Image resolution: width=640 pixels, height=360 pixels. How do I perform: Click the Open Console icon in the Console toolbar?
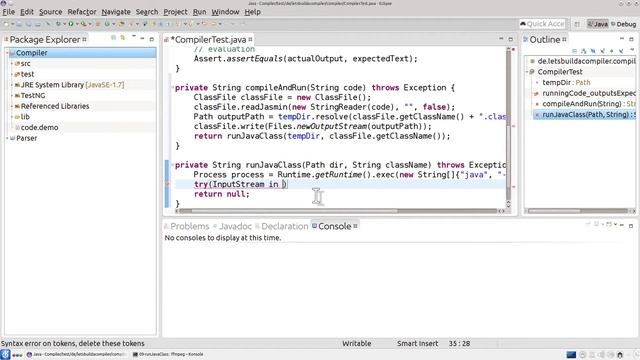(609, 224)
